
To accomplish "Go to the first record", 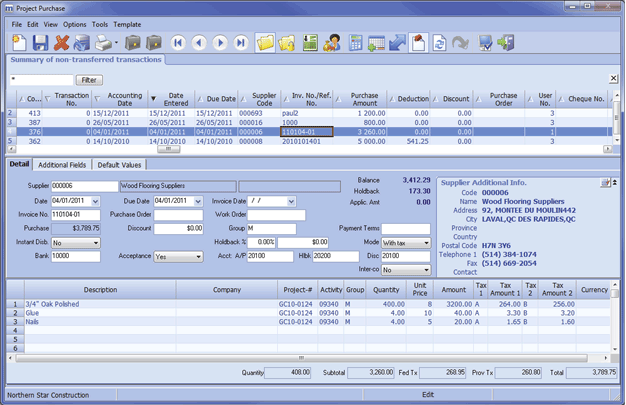I will click(178, 42).
